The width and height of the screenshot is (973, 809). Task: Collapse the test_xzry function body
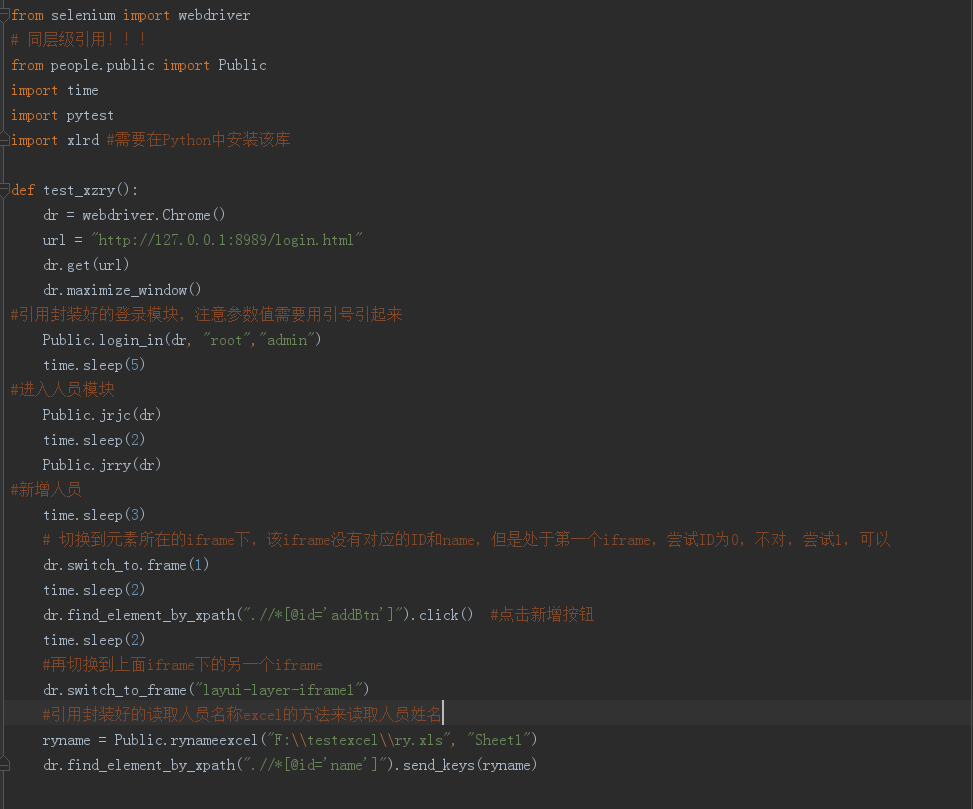point(5,190)
